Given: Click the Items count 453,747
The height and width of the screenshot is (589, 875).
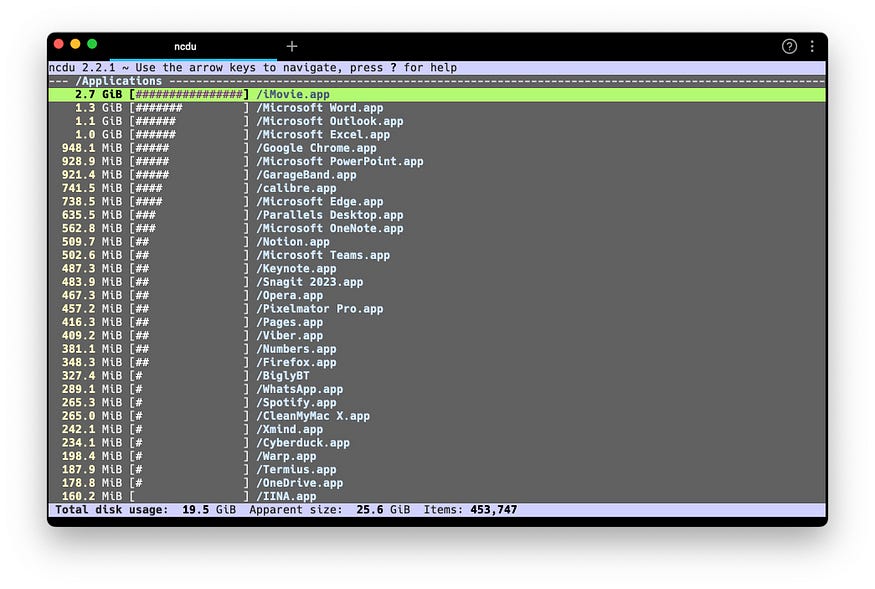Looking at the screenshot, I should point(470,510).
